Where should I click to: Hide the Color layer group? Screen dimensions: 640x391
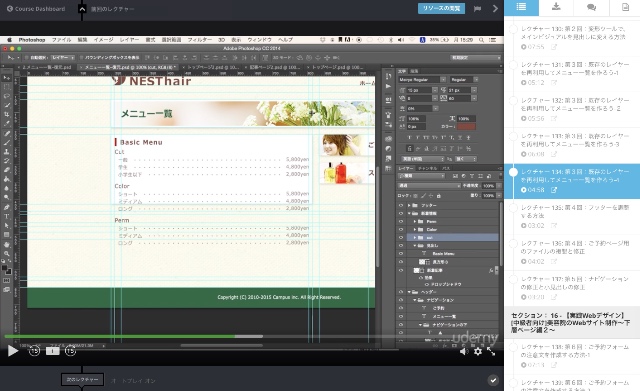(x=401, y=229)
